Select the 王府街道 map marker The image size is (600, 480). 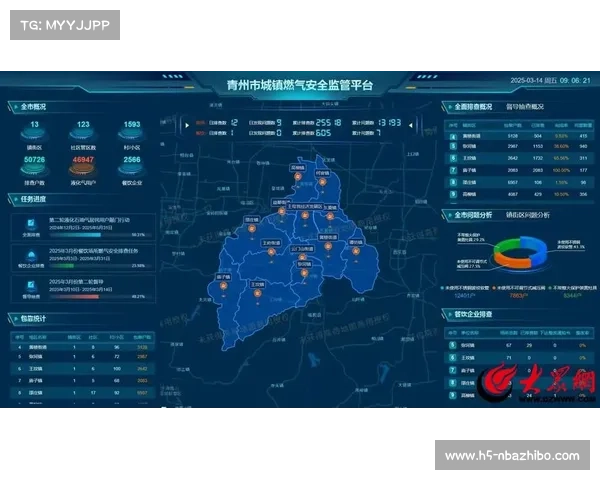pyautogui.click(x=271, y=252)
